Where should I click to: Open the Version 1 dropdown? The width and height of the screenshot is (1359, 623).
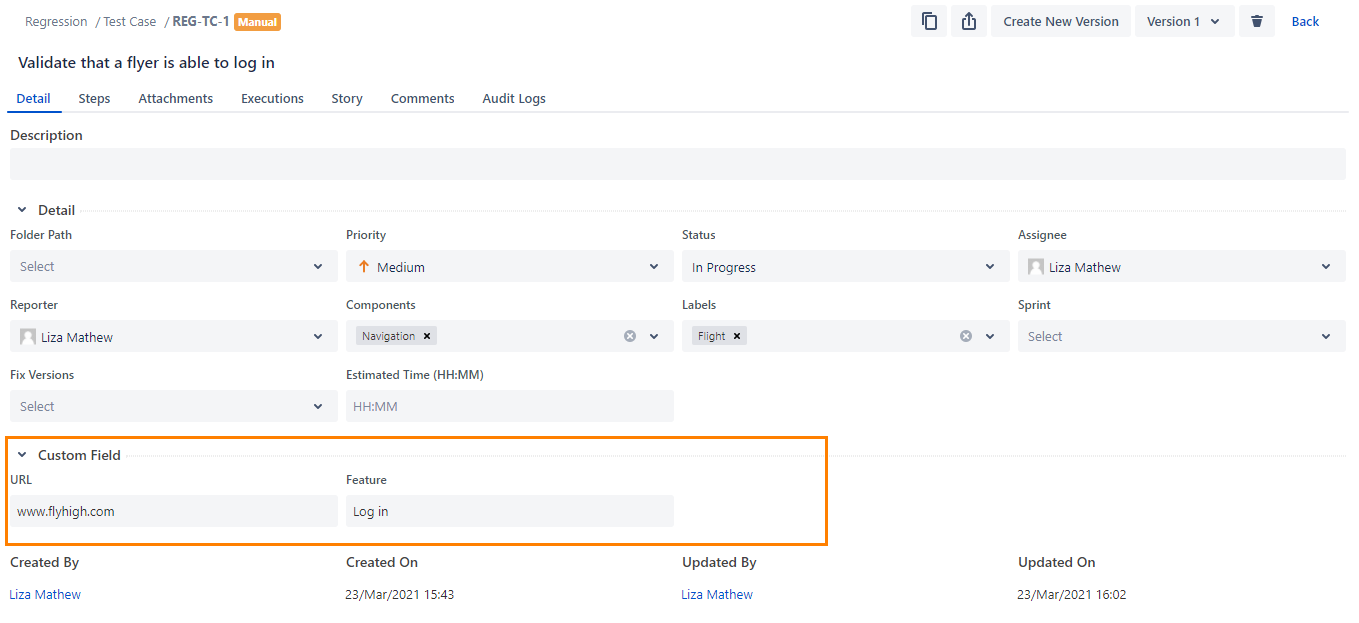[x=1184, y=21]
